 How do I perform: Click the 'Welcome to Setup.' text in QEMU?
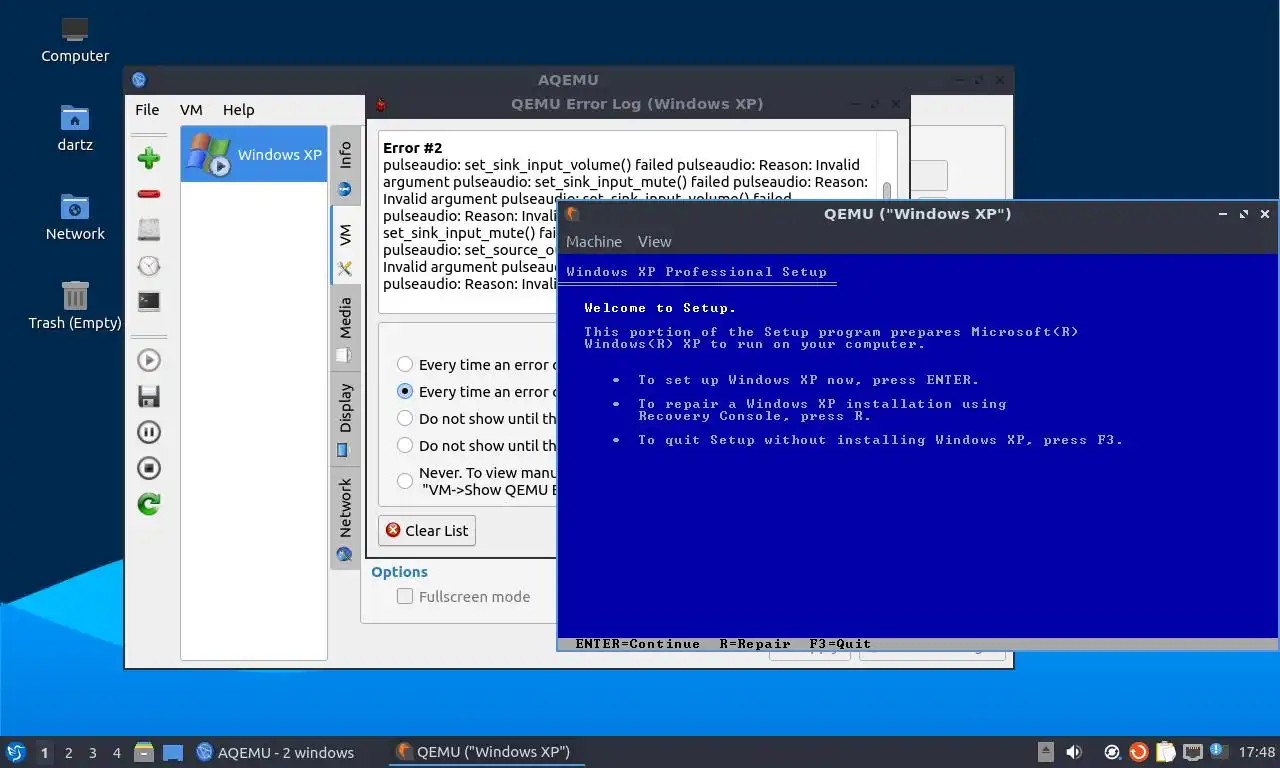click(660, 308)
